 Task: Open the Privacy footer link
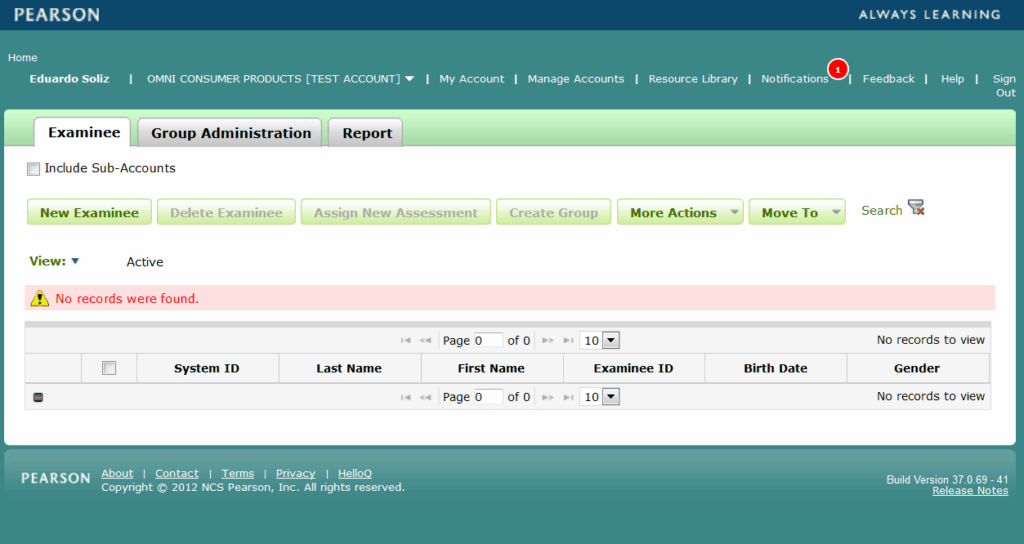[295, 473]
